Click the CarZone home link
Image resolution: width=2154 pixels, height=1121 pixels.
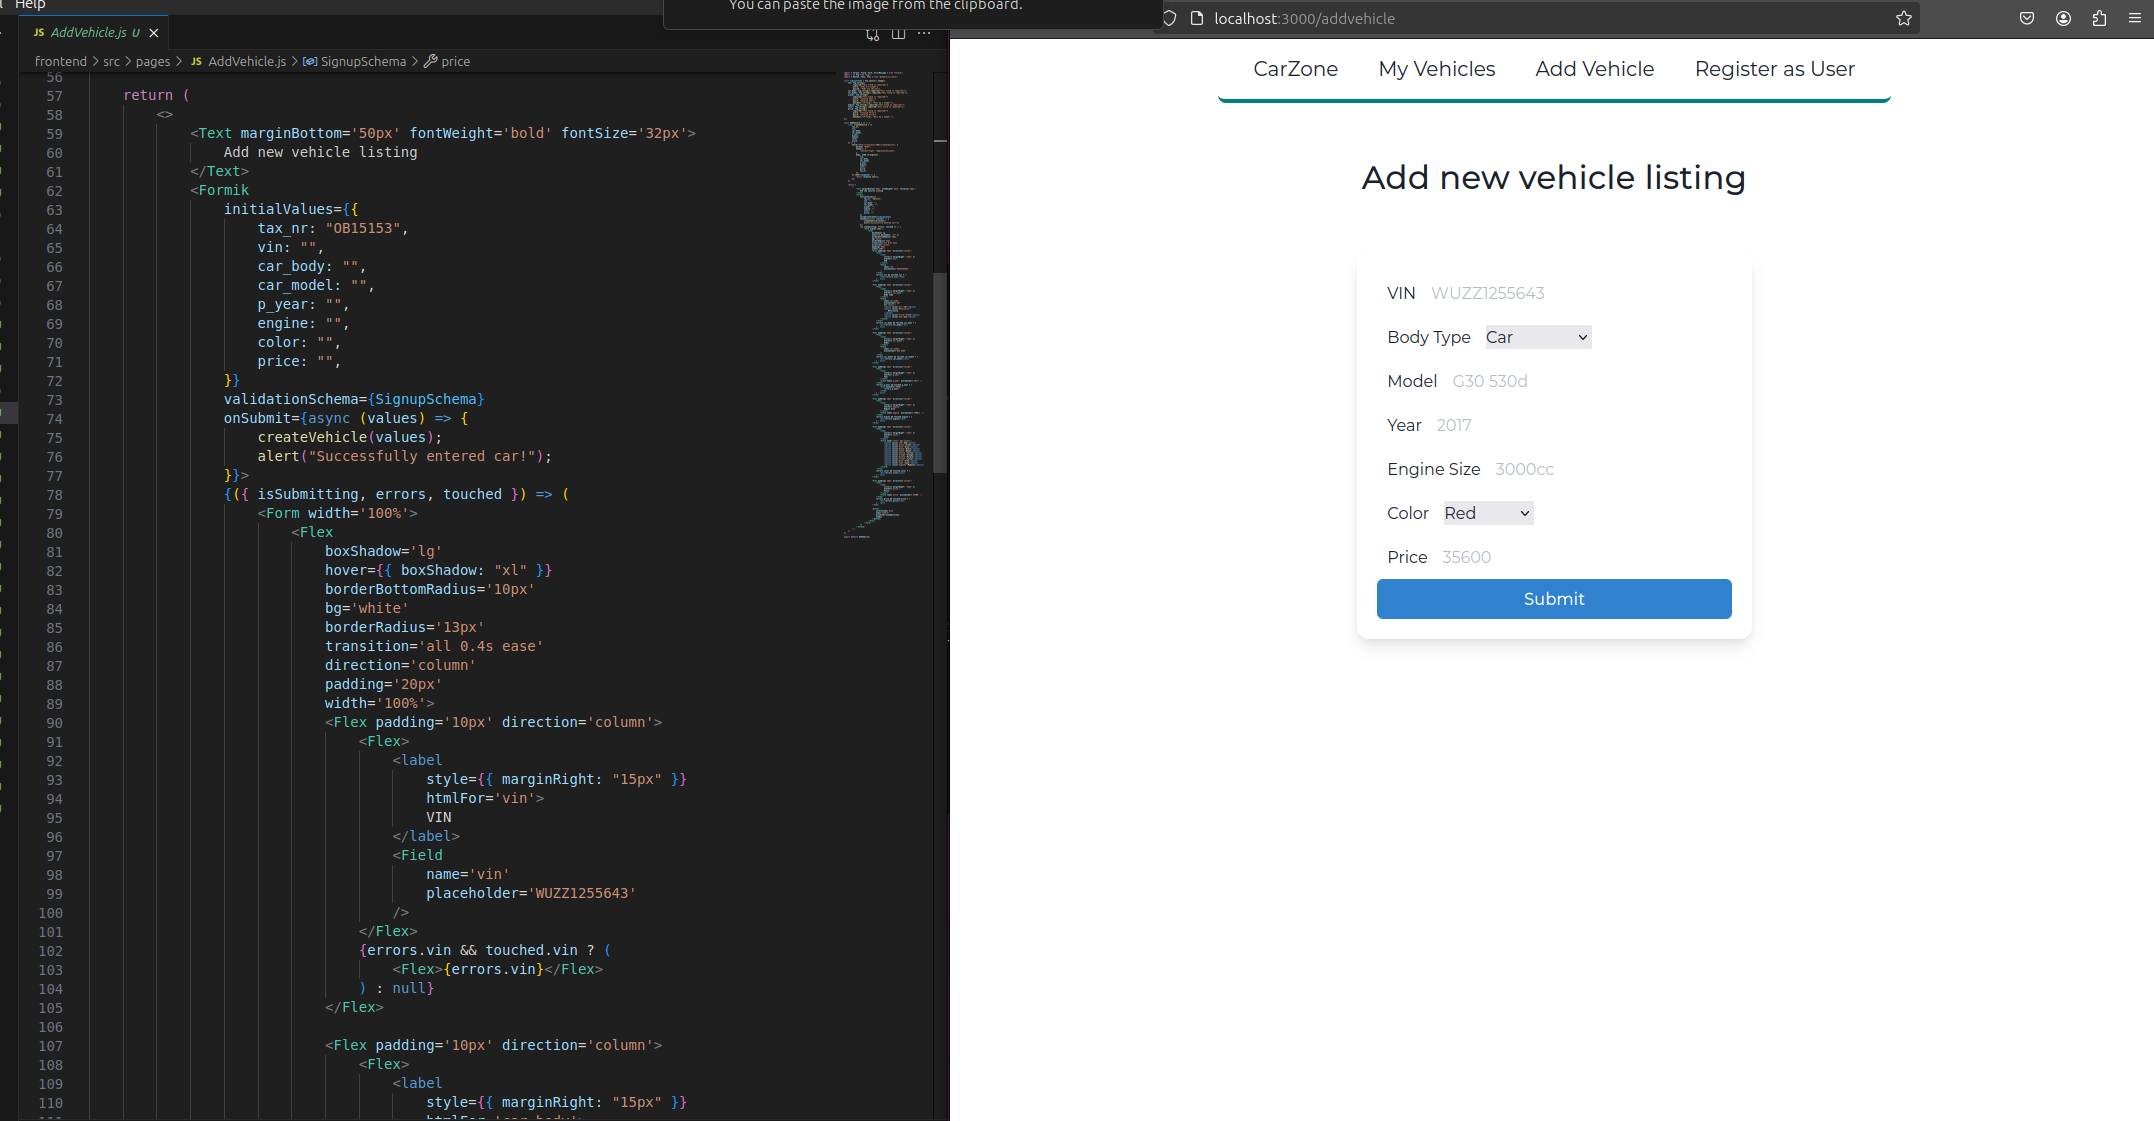1295,69
